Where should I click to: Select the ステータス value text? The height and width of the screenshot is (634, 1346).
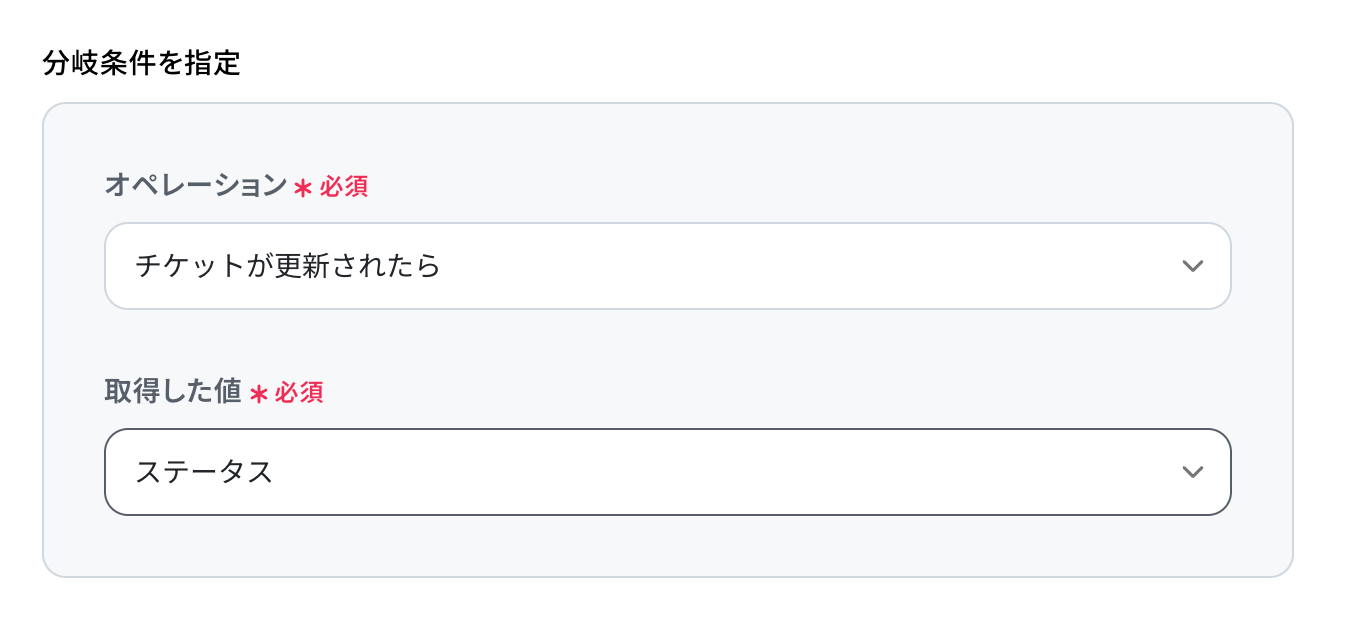204,473
